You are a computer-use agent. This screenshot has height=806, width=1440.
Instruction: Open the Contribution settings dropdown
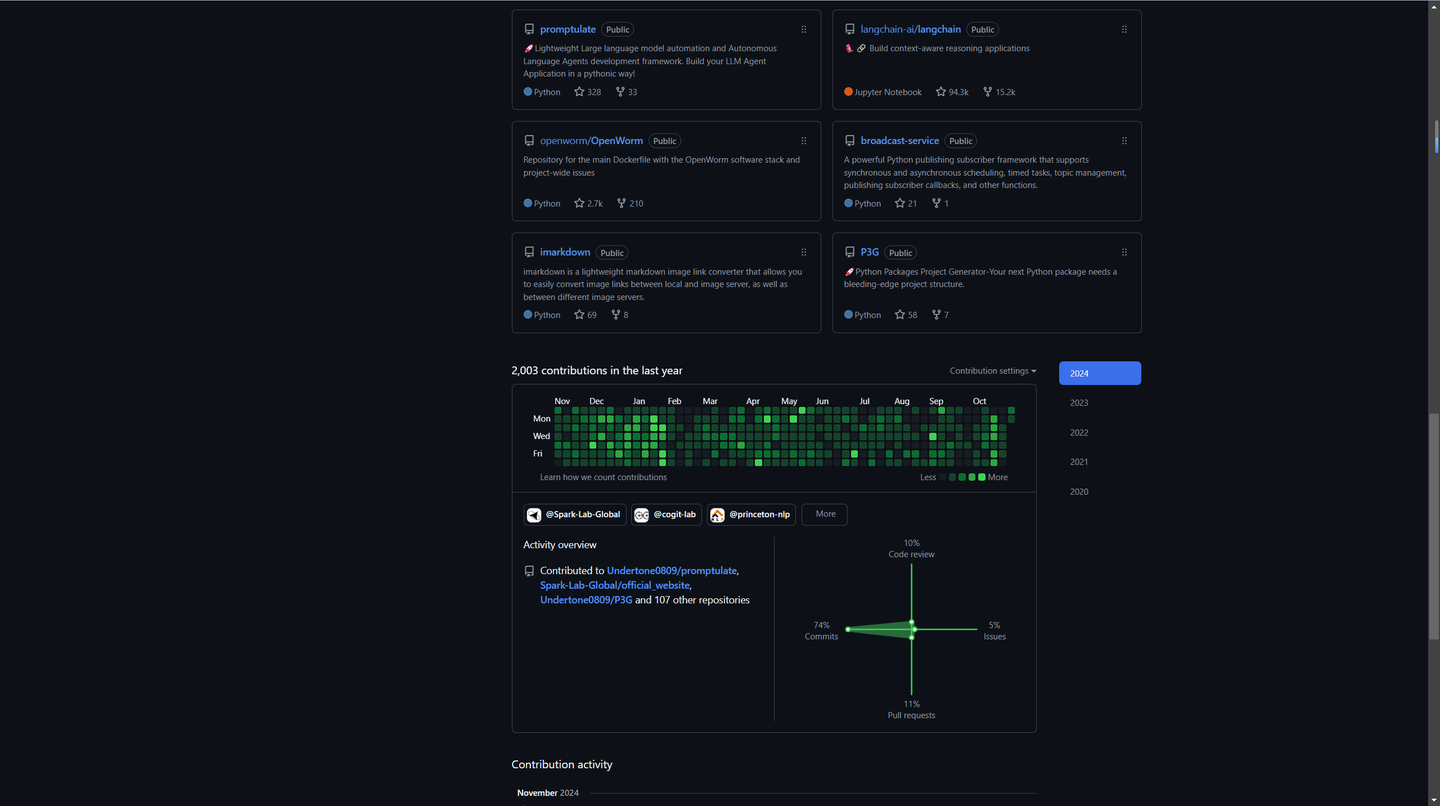point(992,370)
